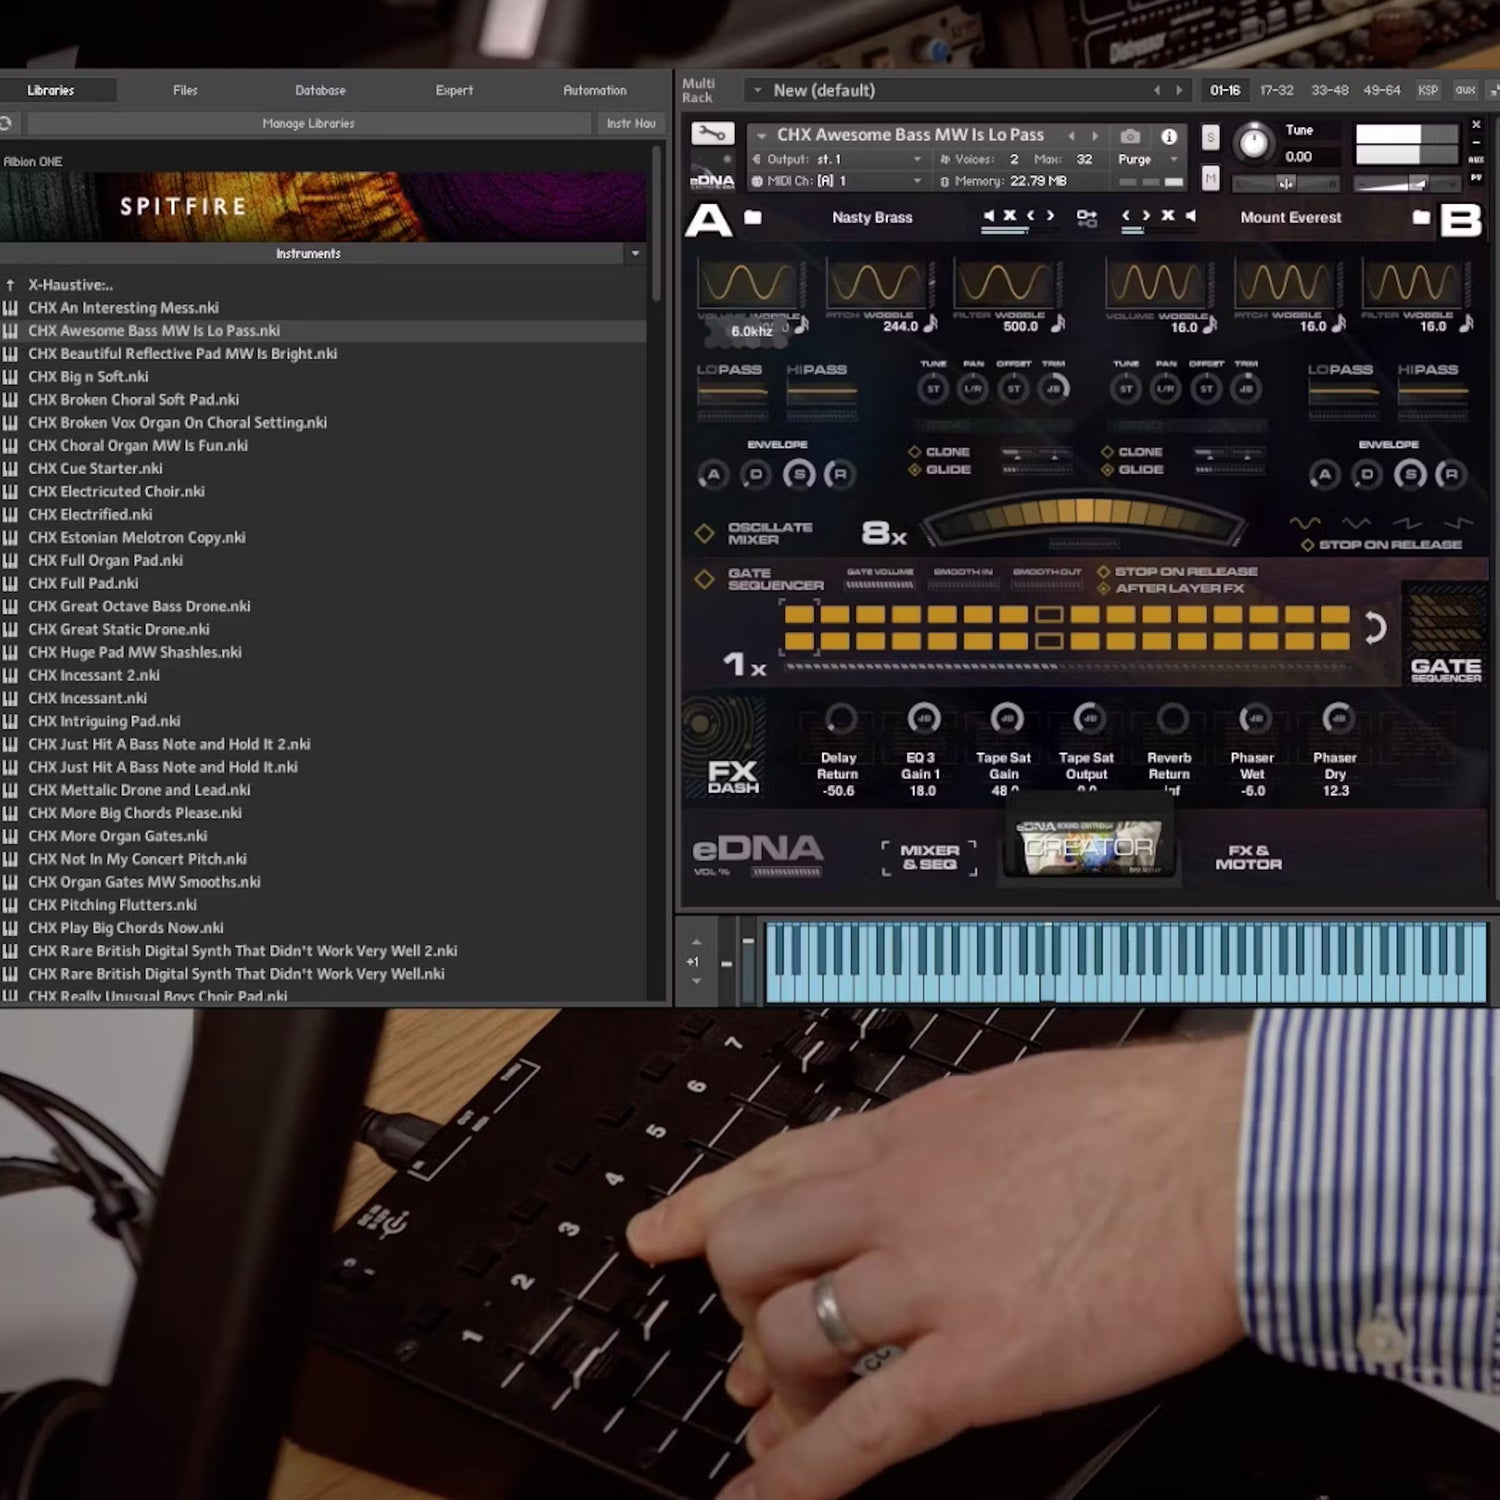This screenshot has width=1500, height=1500.
Task: Expand the Multi Rack preset dropdown
Action: tap(757, 90)
